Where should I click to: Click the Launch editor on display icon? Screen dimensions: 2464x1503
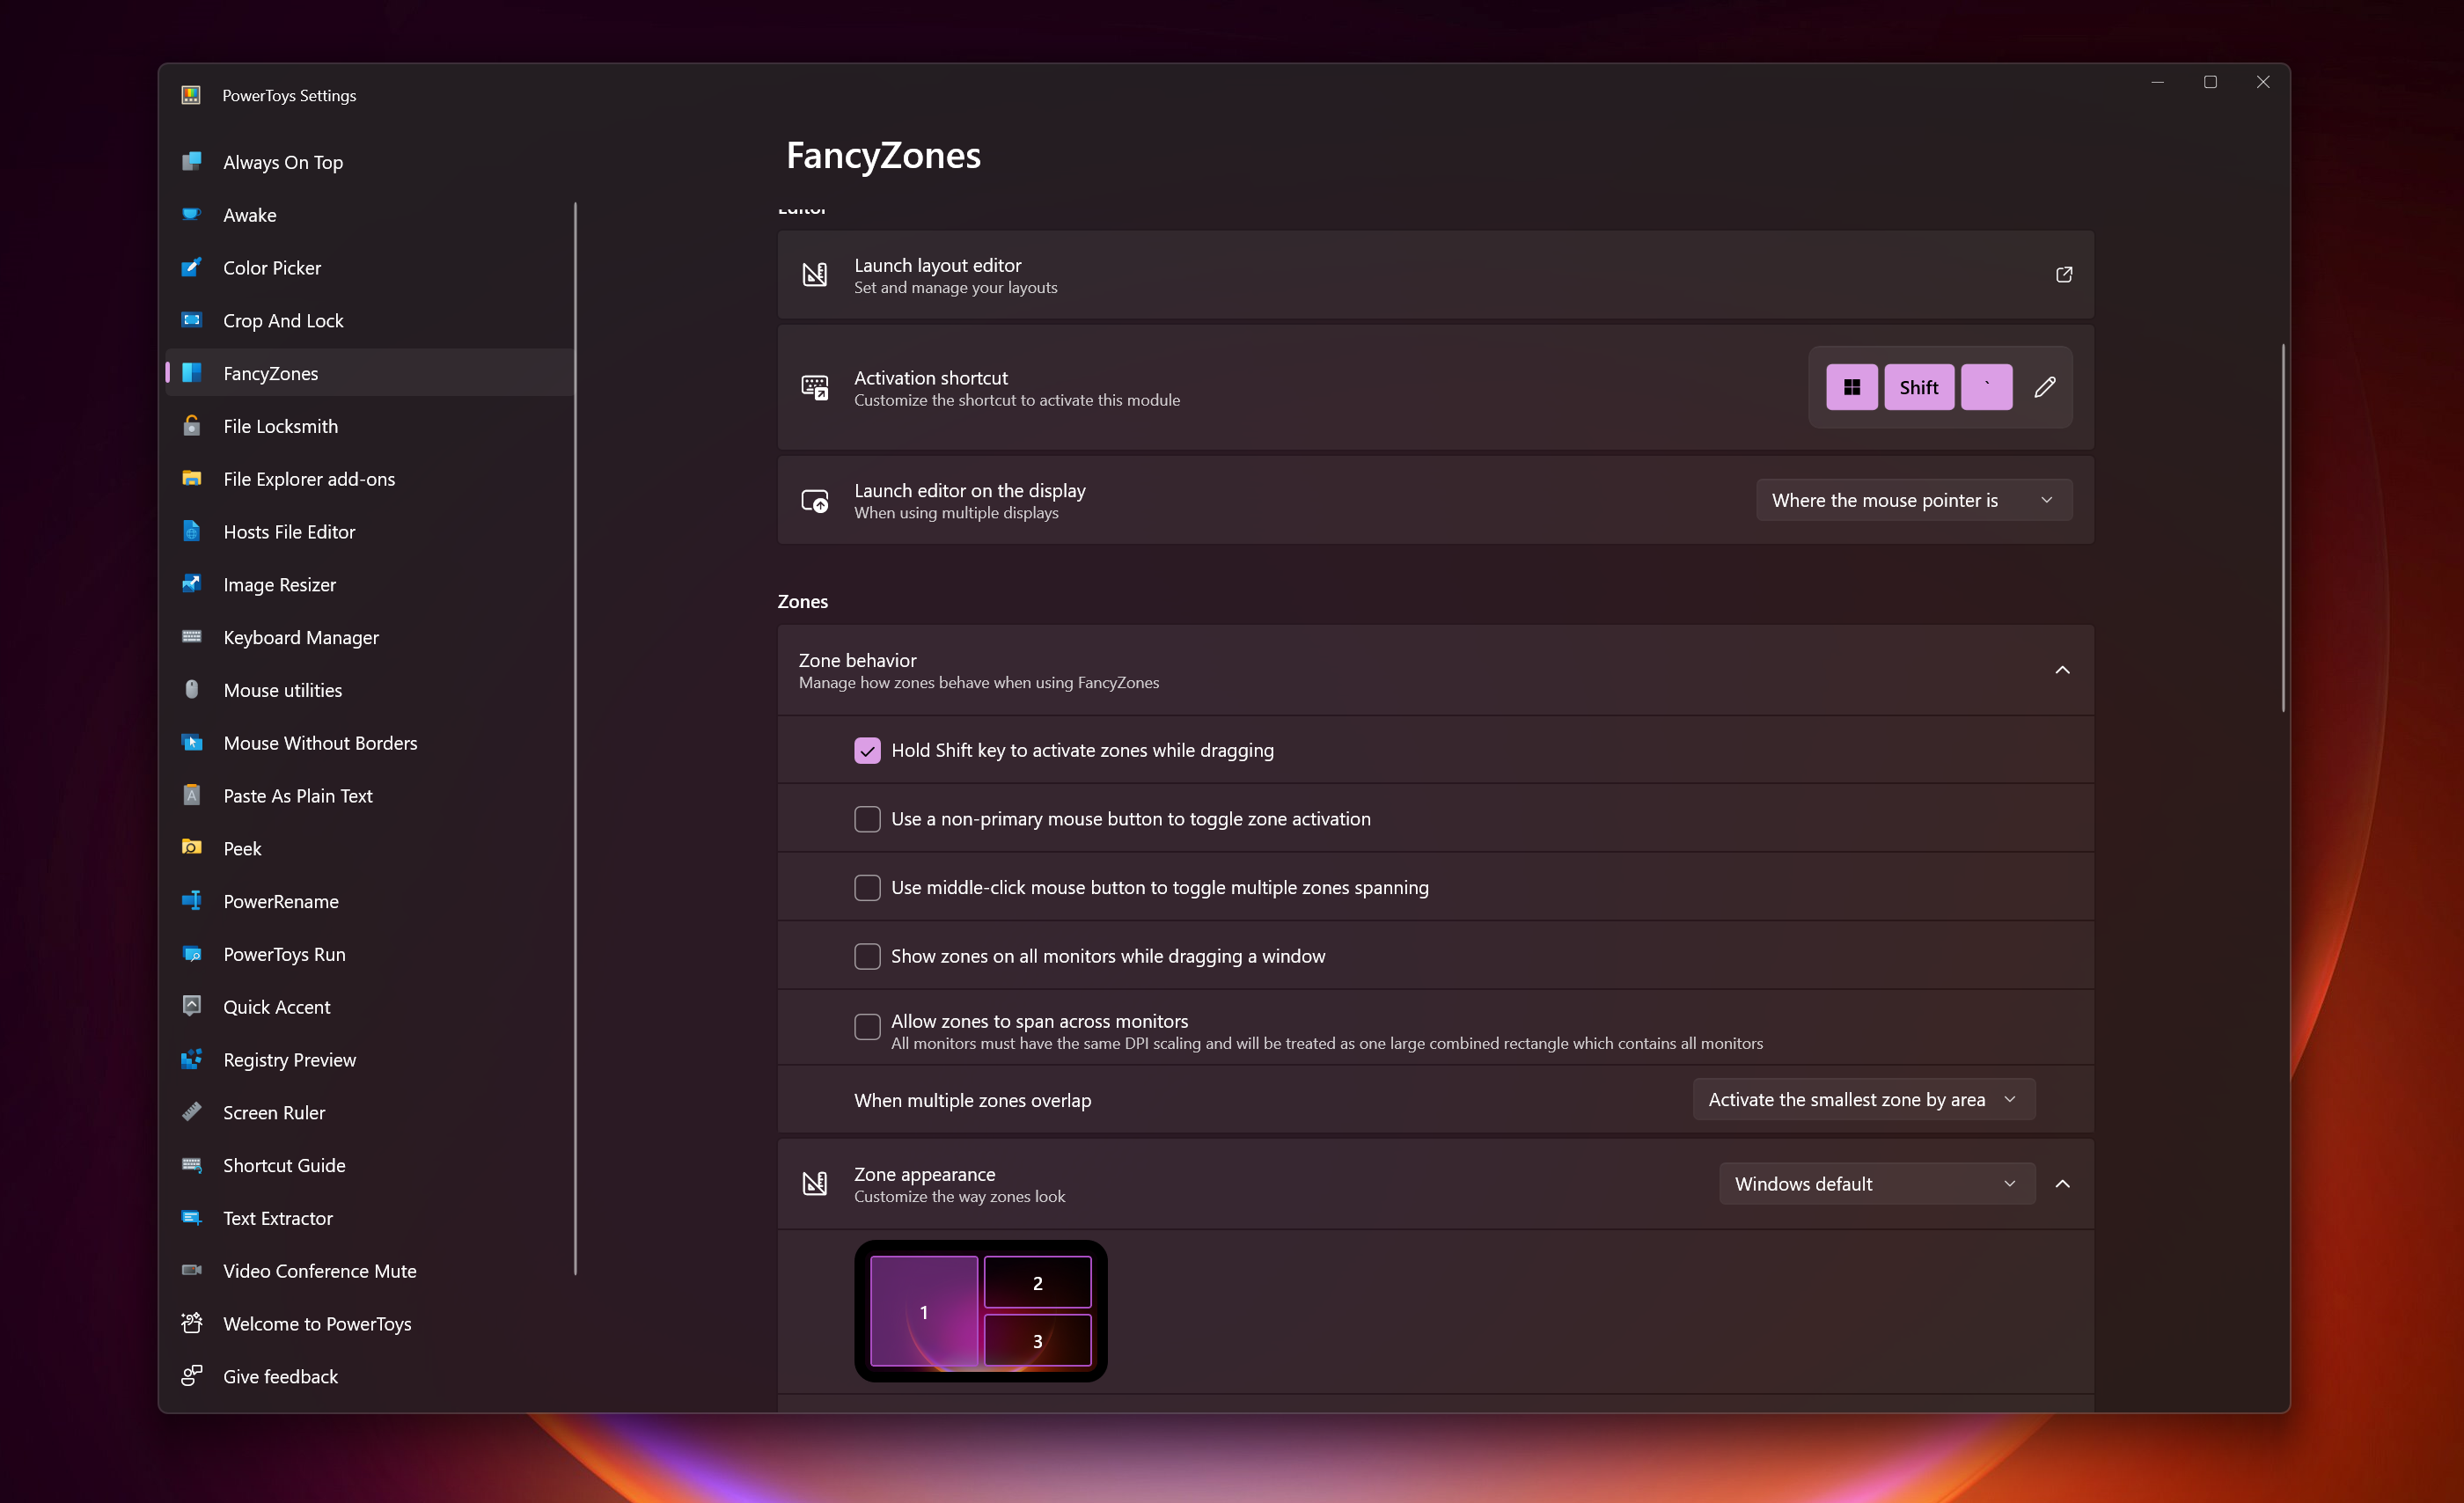click(813, 500)
